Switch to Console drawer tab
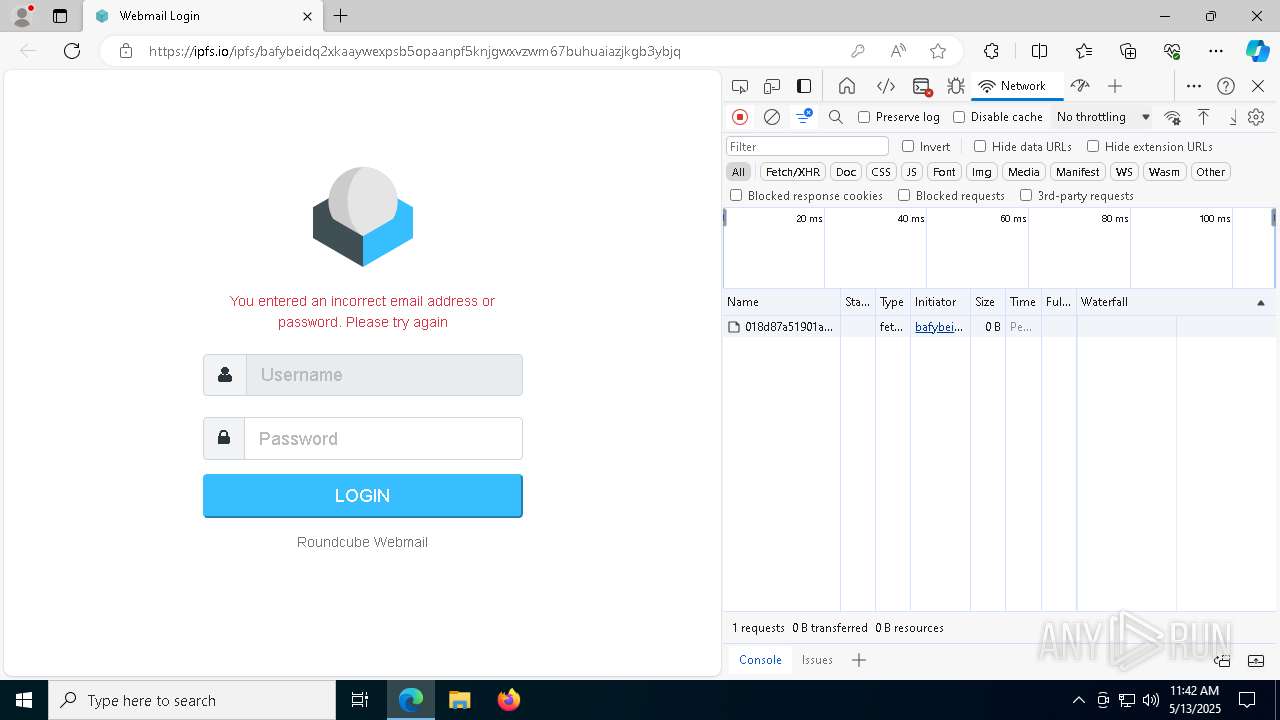The width and height of the screenshot is (1280, 720). (760, 660)
